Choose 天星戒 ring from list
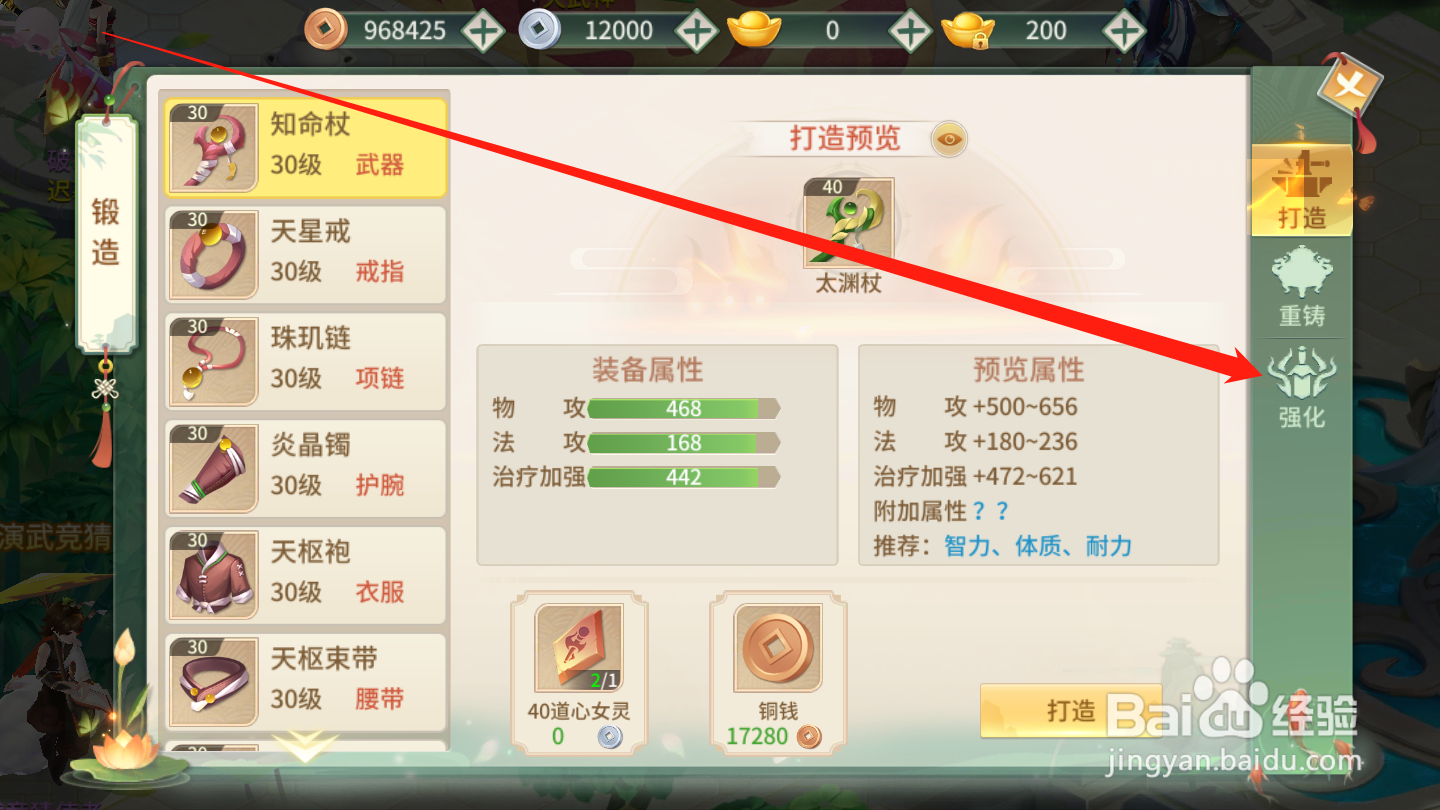This screenshot has width=1440, height=810. coord(305,254)
